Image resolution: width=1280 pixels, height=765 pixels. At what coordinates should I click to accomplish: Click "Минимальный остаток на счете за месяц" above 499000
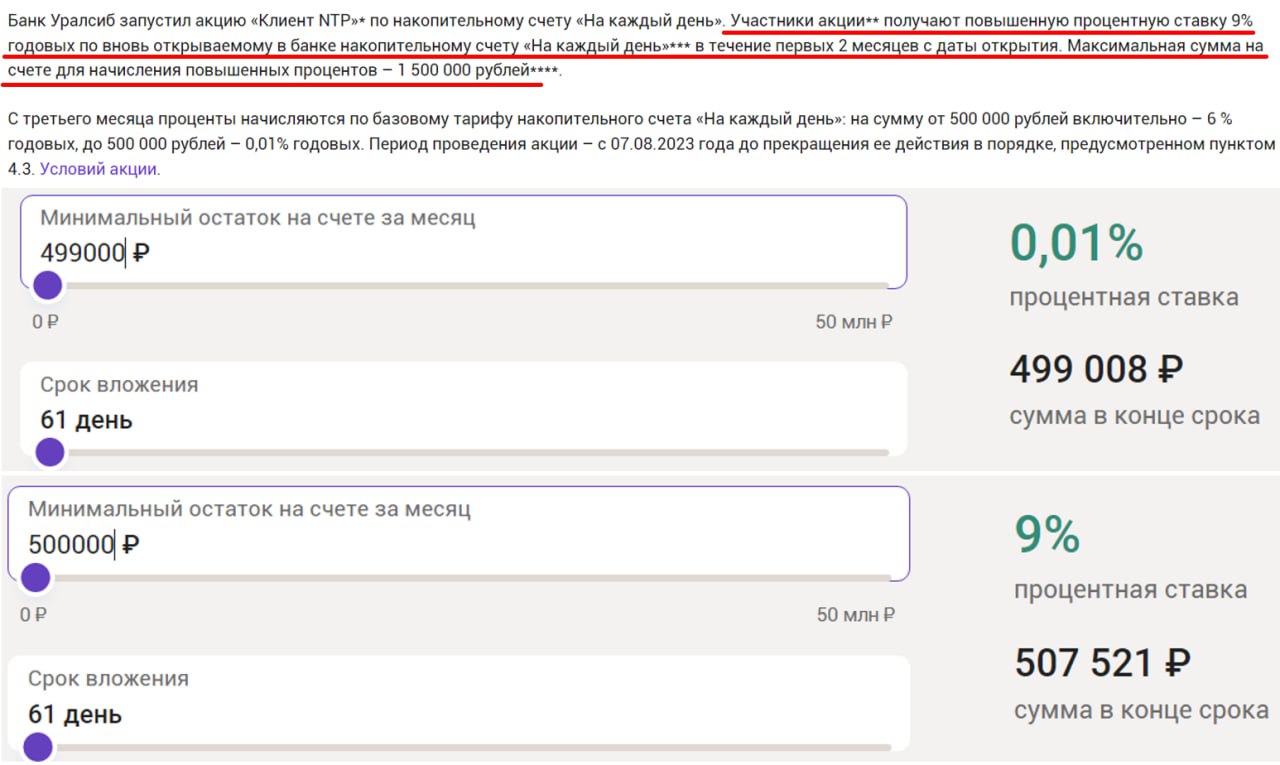(x=258, y=217)
